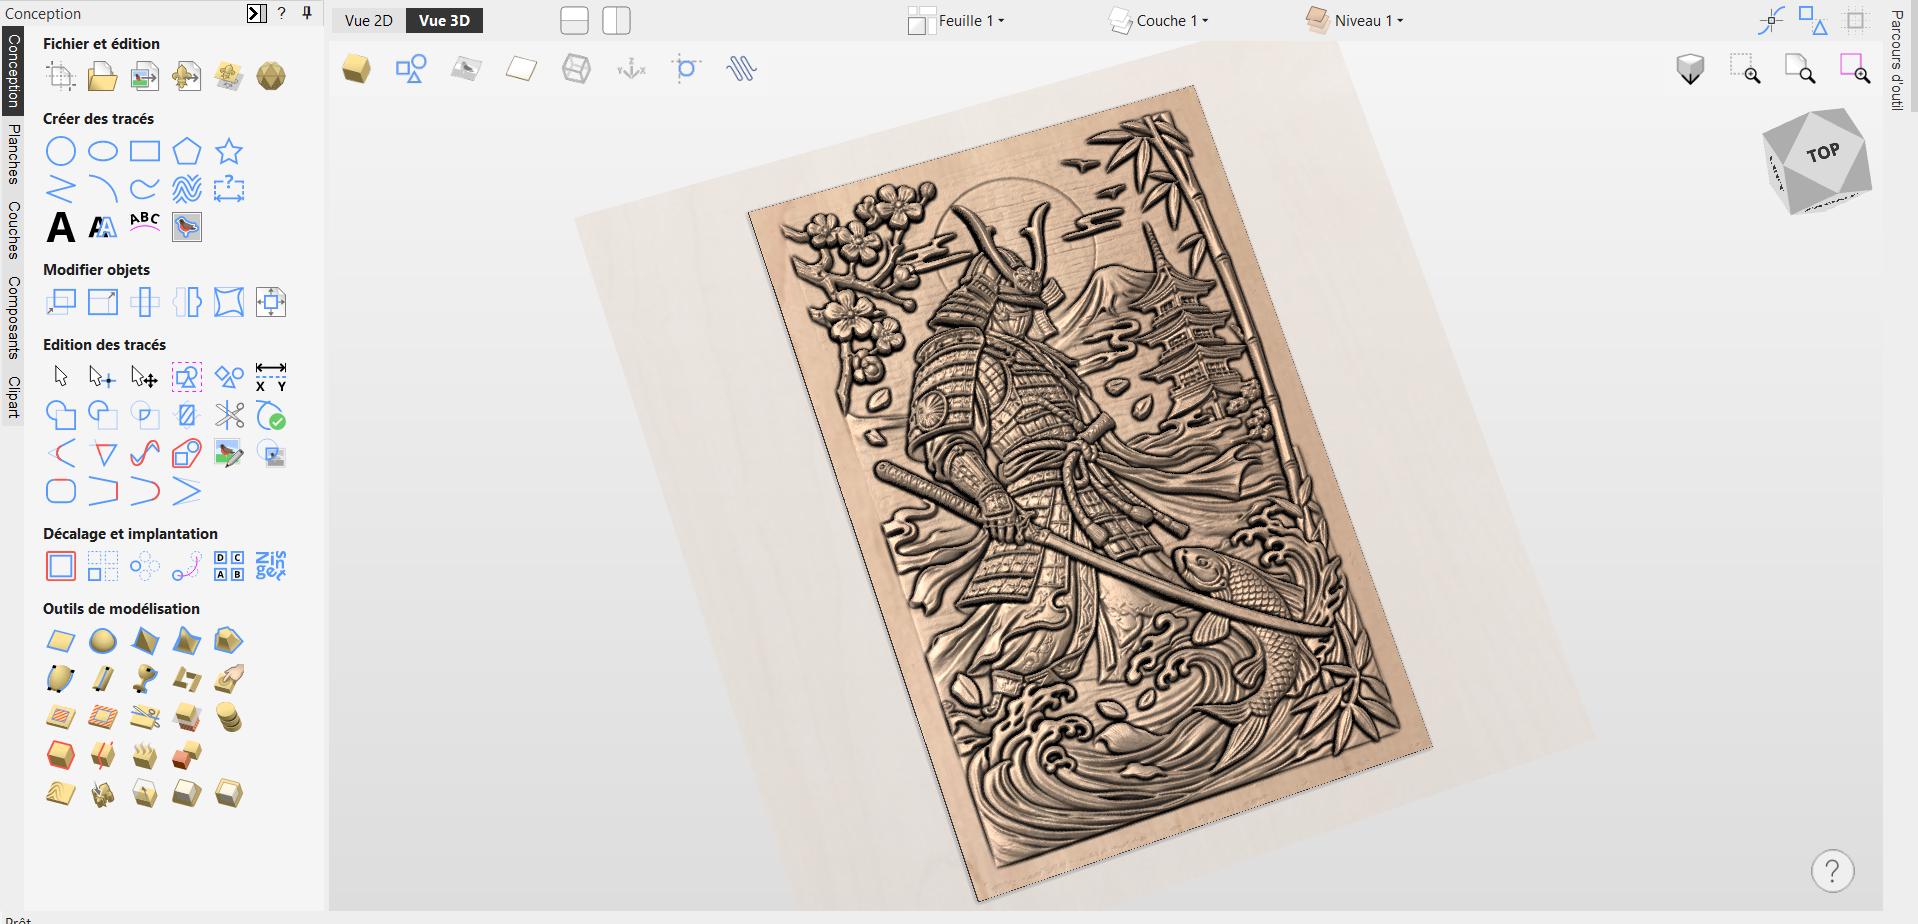This screenshot has width=1918, height=924.
Task: Open the Niveau 1 dropdown
Action: tap(1355, 20)
